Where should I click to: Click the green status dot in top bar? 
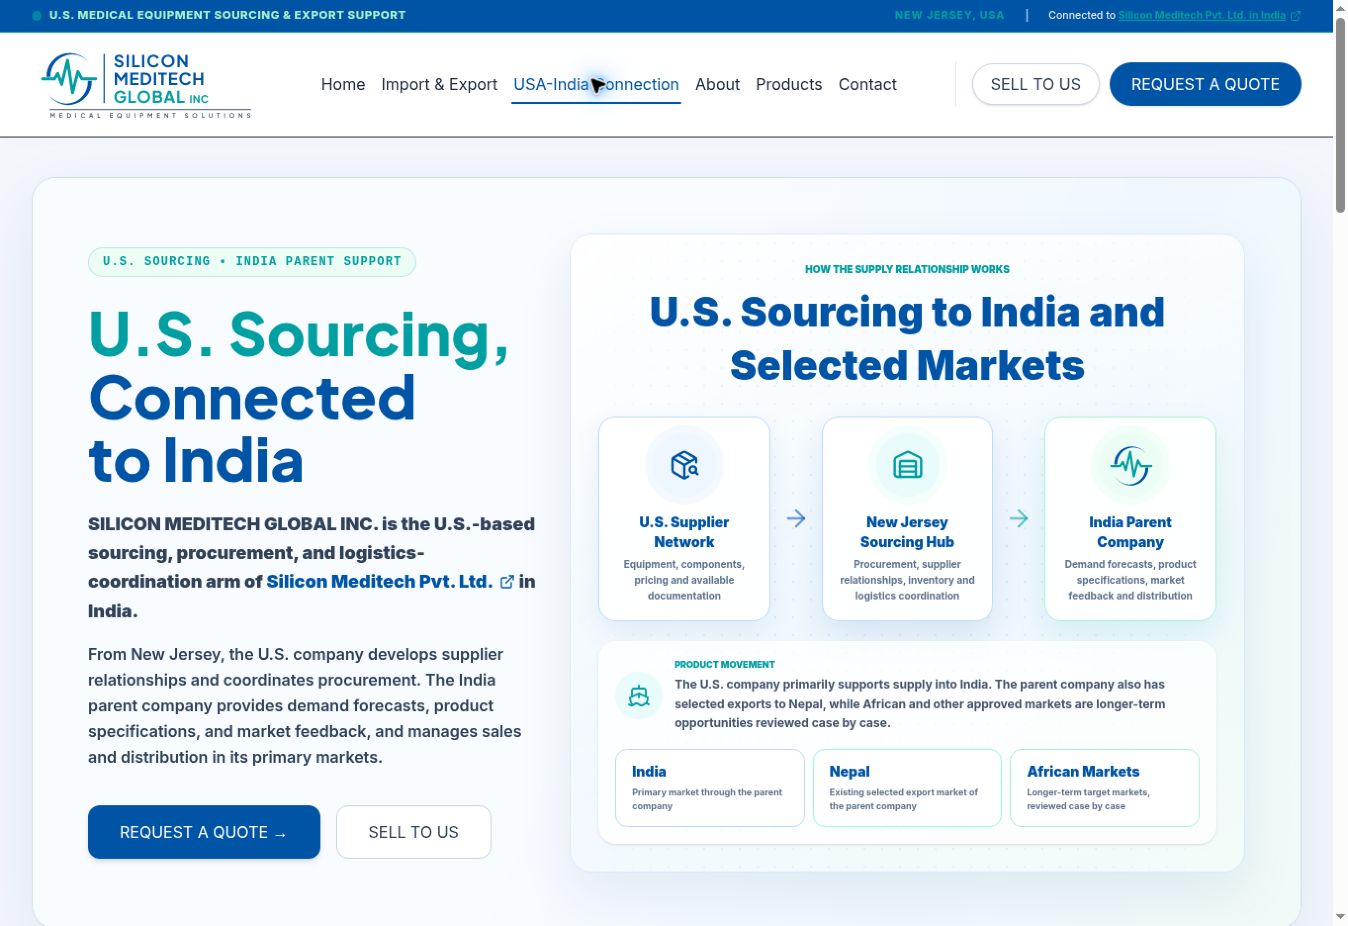pyautogui.click(x=37, y=16)
